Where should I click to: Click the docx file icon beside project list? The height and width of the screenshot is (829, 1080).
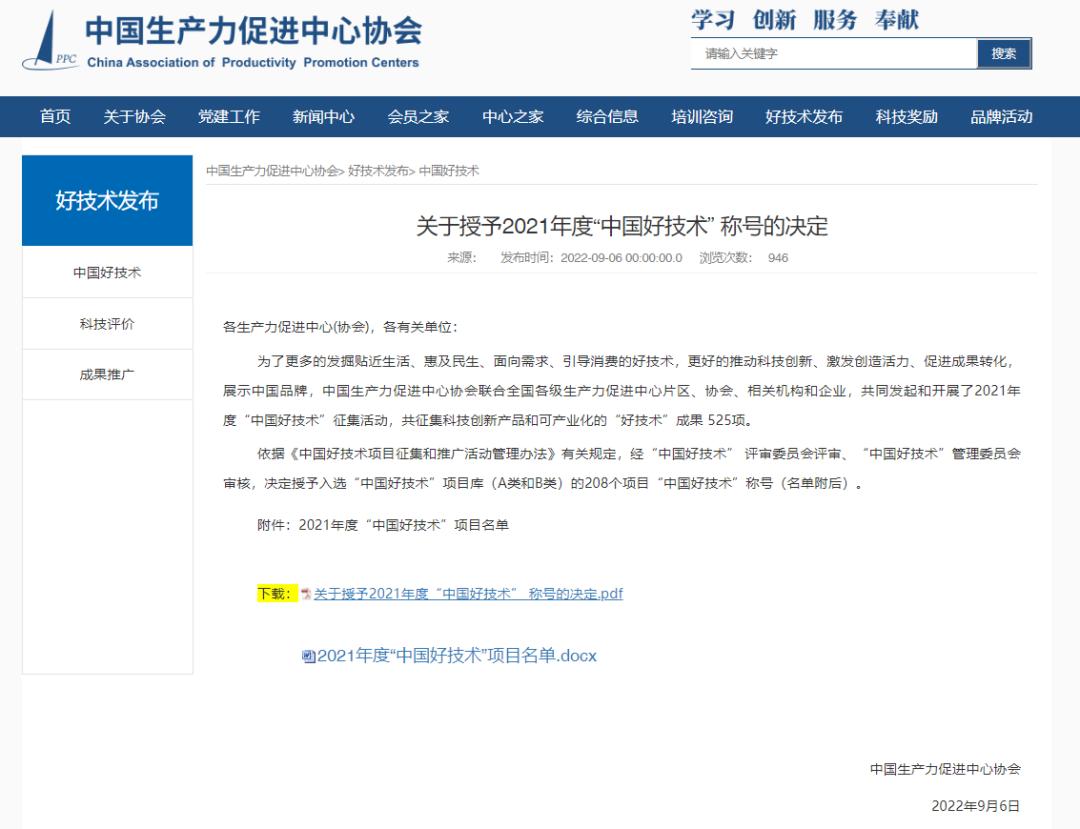point(309,656)
